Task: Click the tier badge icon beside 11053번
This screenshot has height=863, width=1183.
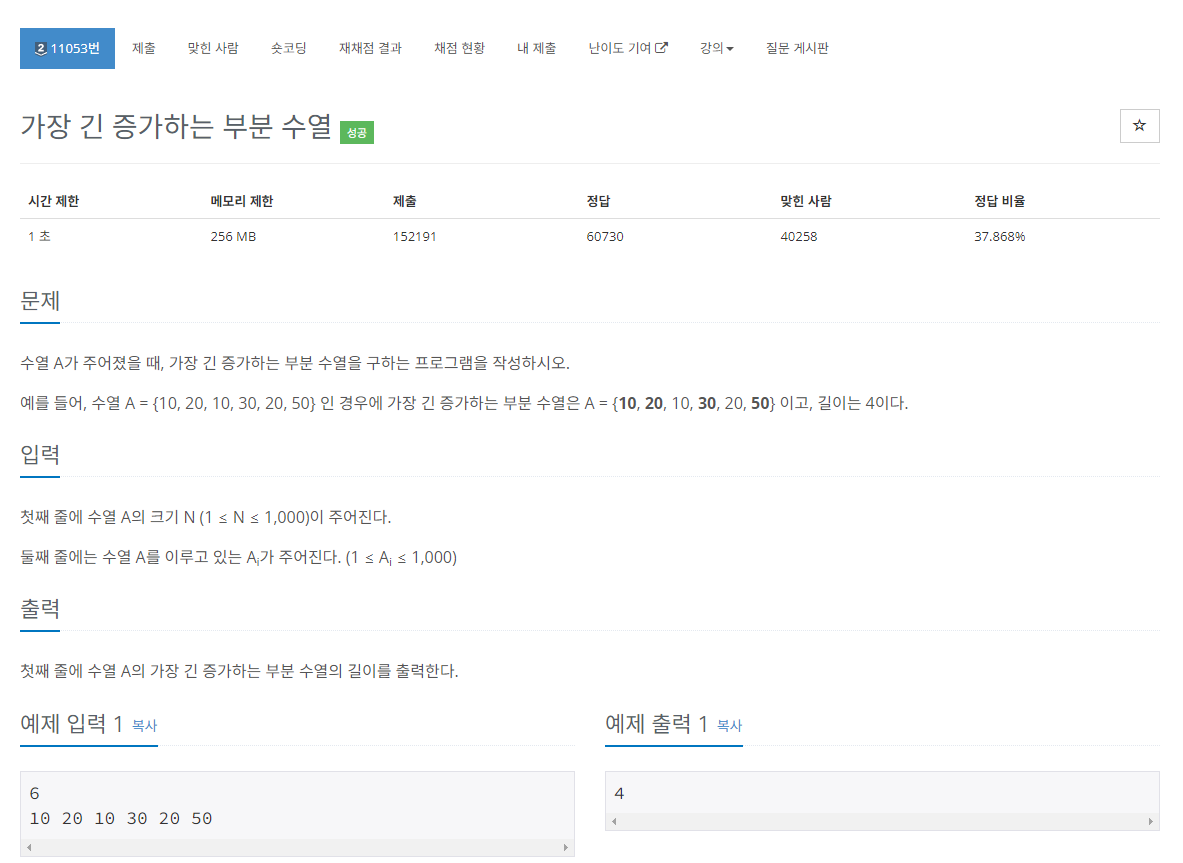Action: pyautogui.click(x=41, y=49)
